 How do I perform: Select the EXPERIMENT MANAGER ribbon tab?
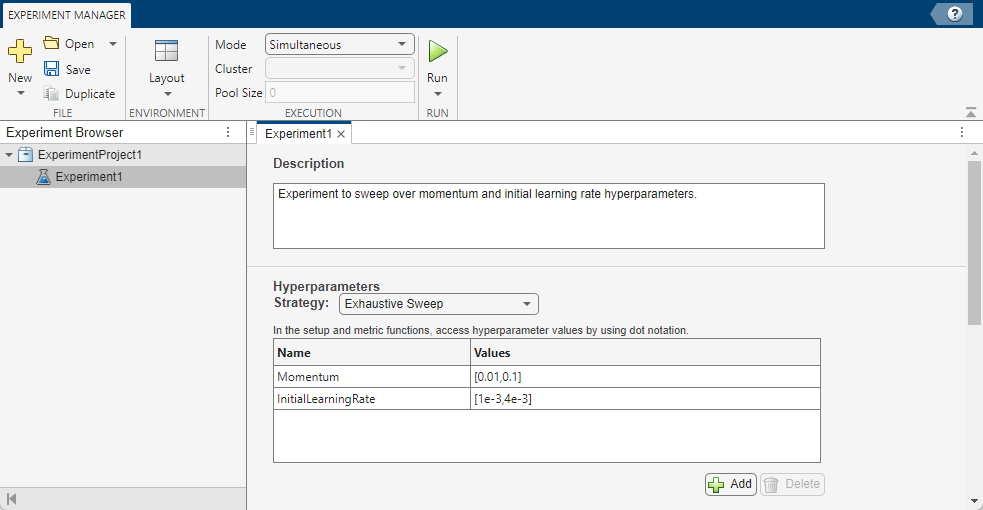point(66,15)
